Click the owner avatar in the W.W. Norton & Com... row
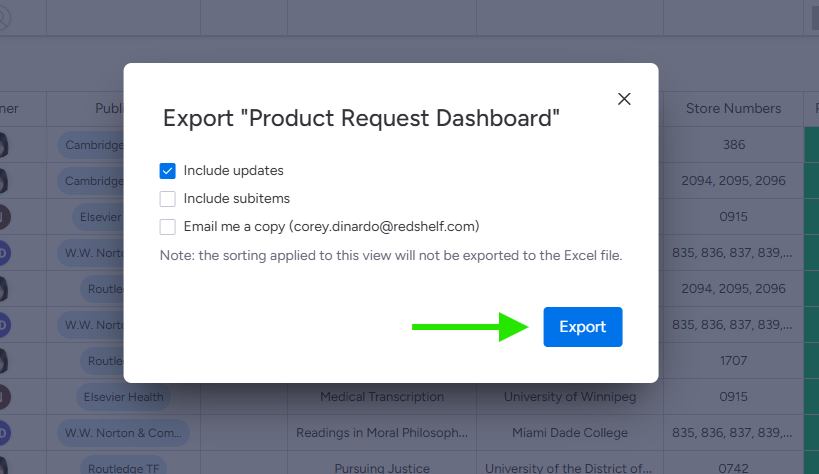 [x=4, y=433]
